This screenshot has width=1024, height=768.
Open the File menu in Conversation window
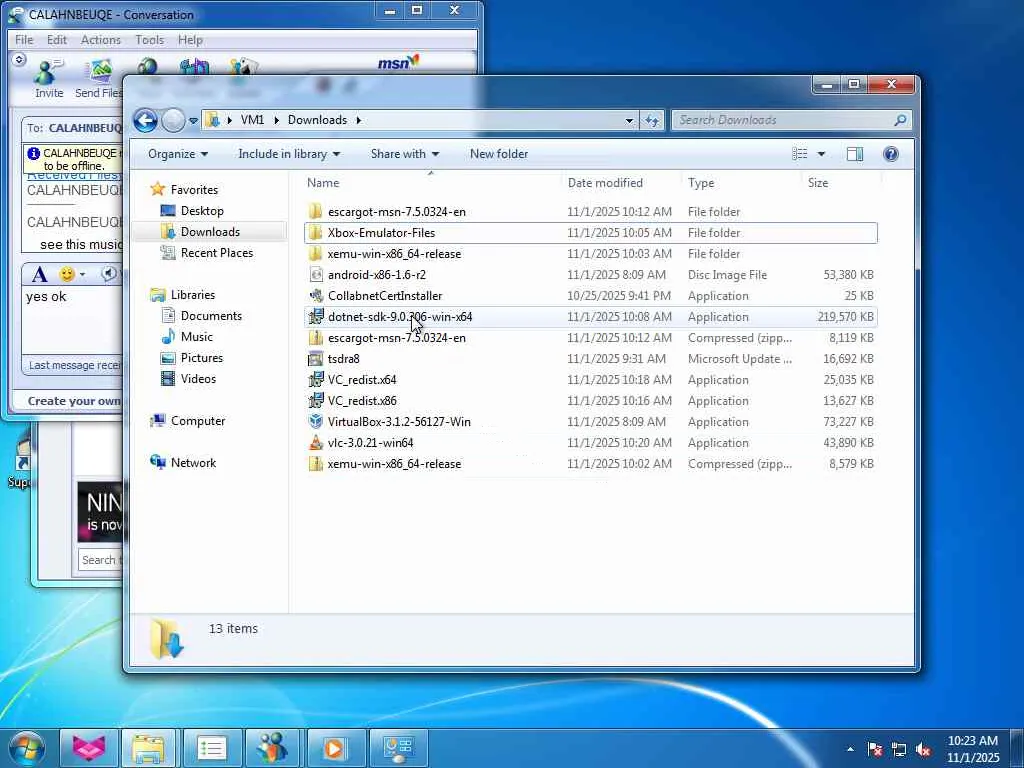pyautogui.click(x=24, y=40)
